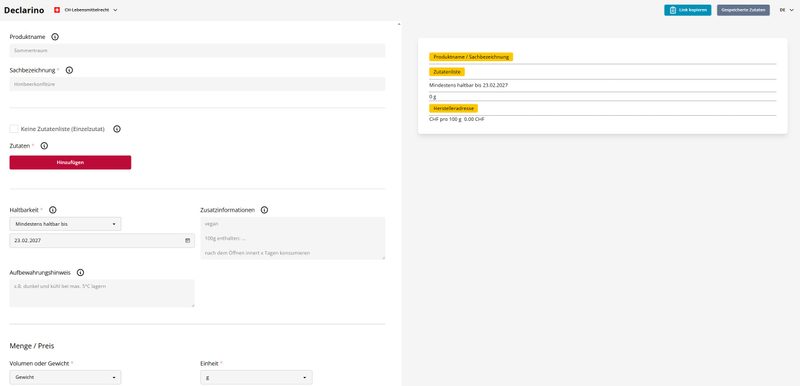Viewport: 800px width, 386px height.
Task: Focus the Zusatzinformationen text area
Action: click(x=293, y=238)
